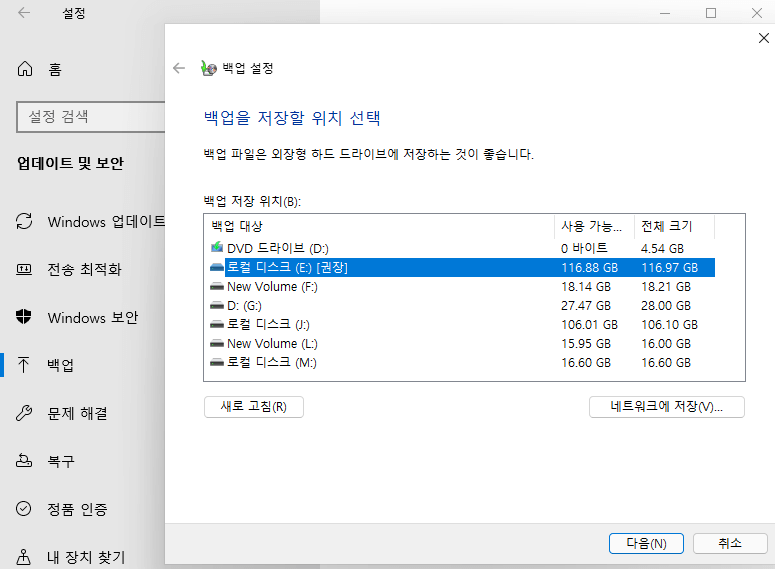Click the Windows 보안 shield icon

tap(24, 316)
